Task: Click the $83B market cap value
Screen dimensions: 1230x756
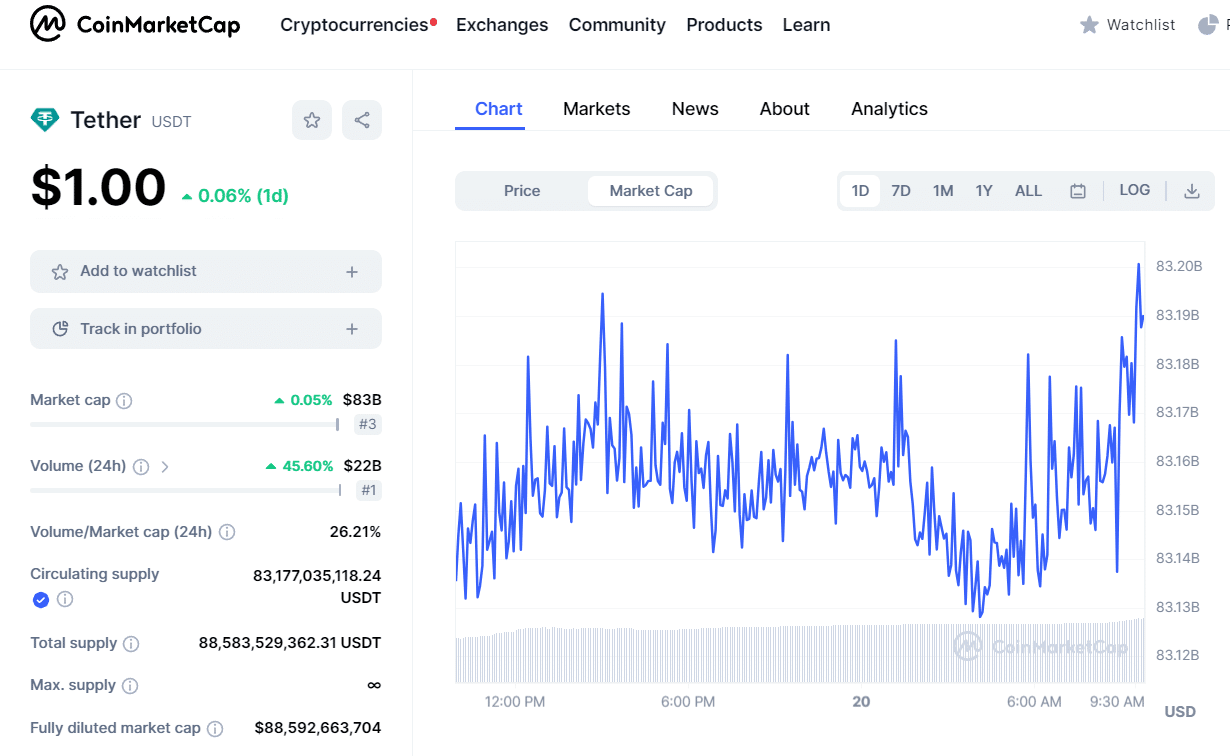Action: (x=362, y=401)
